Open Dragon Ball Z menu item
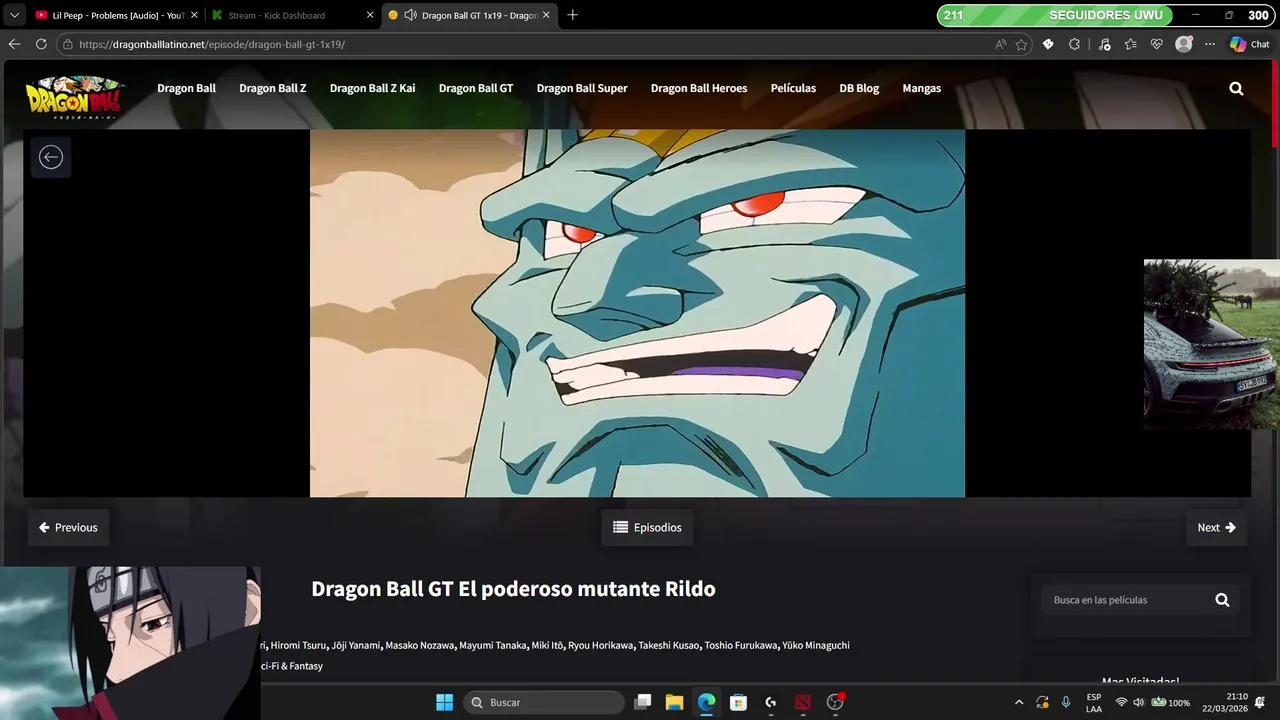Screen dimensions: 1280x720 pyautogui.click(x=273, y=88)
